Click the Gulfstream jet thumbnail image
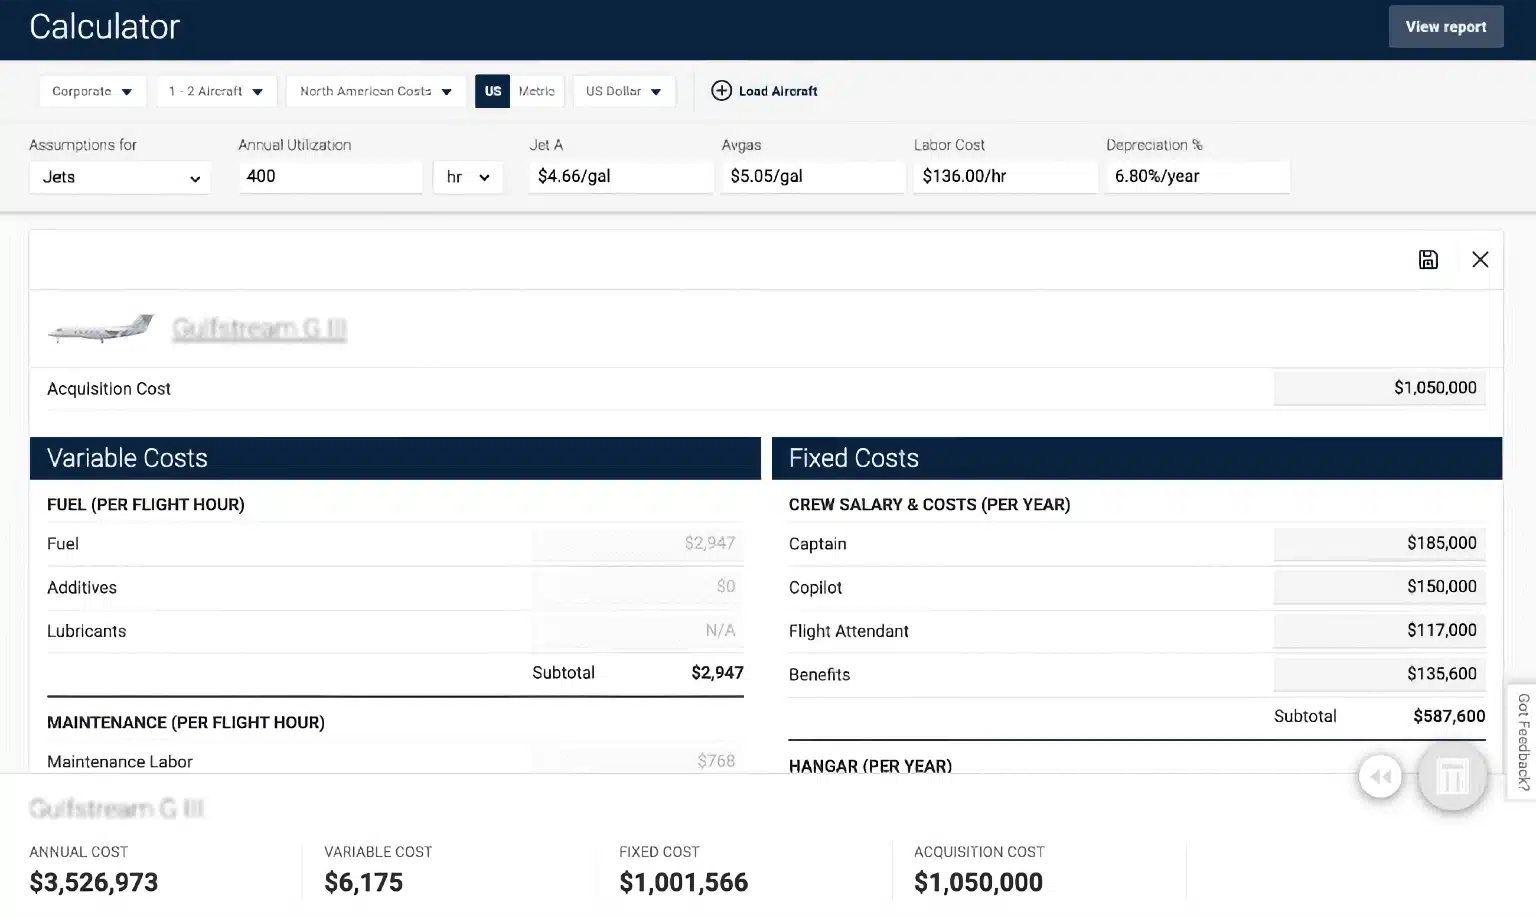 pos(101,328)
